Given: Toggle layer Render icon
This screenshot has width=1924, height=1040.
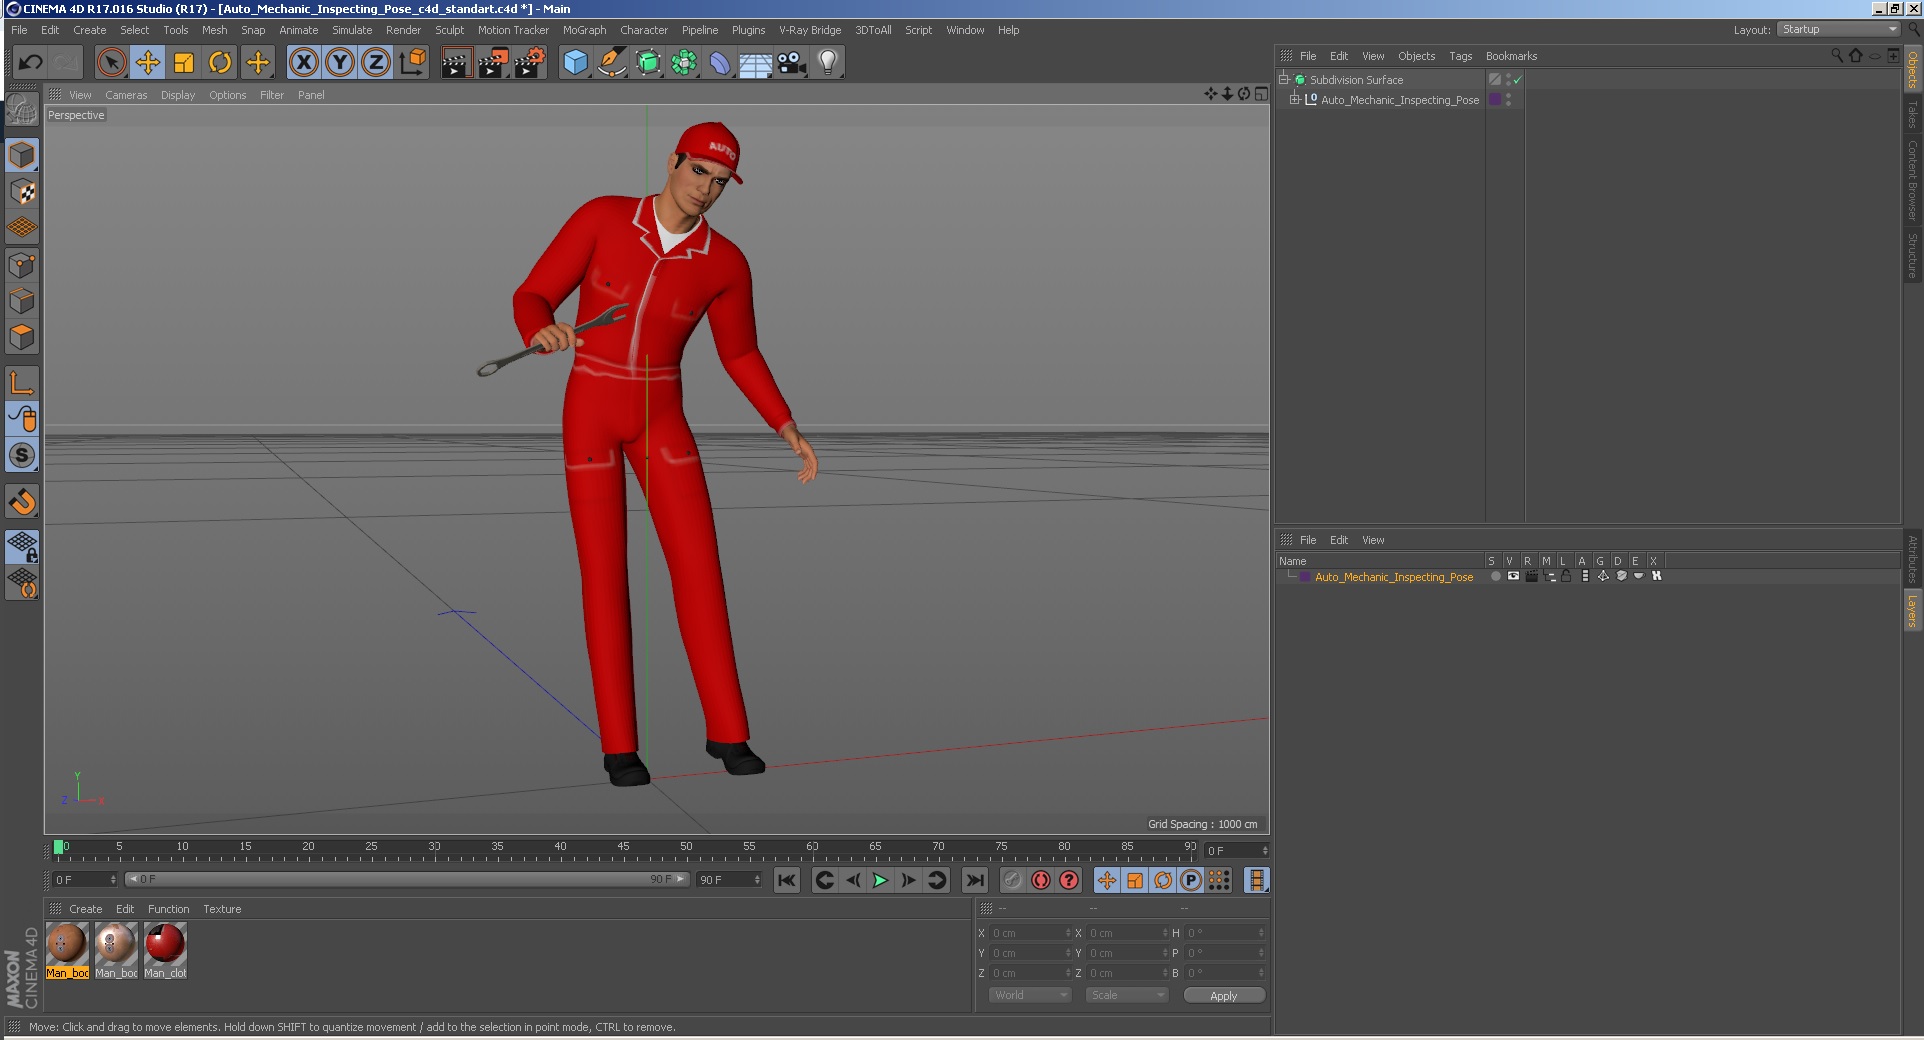Looking at the screenshot, I should (x=1531, y=576).
